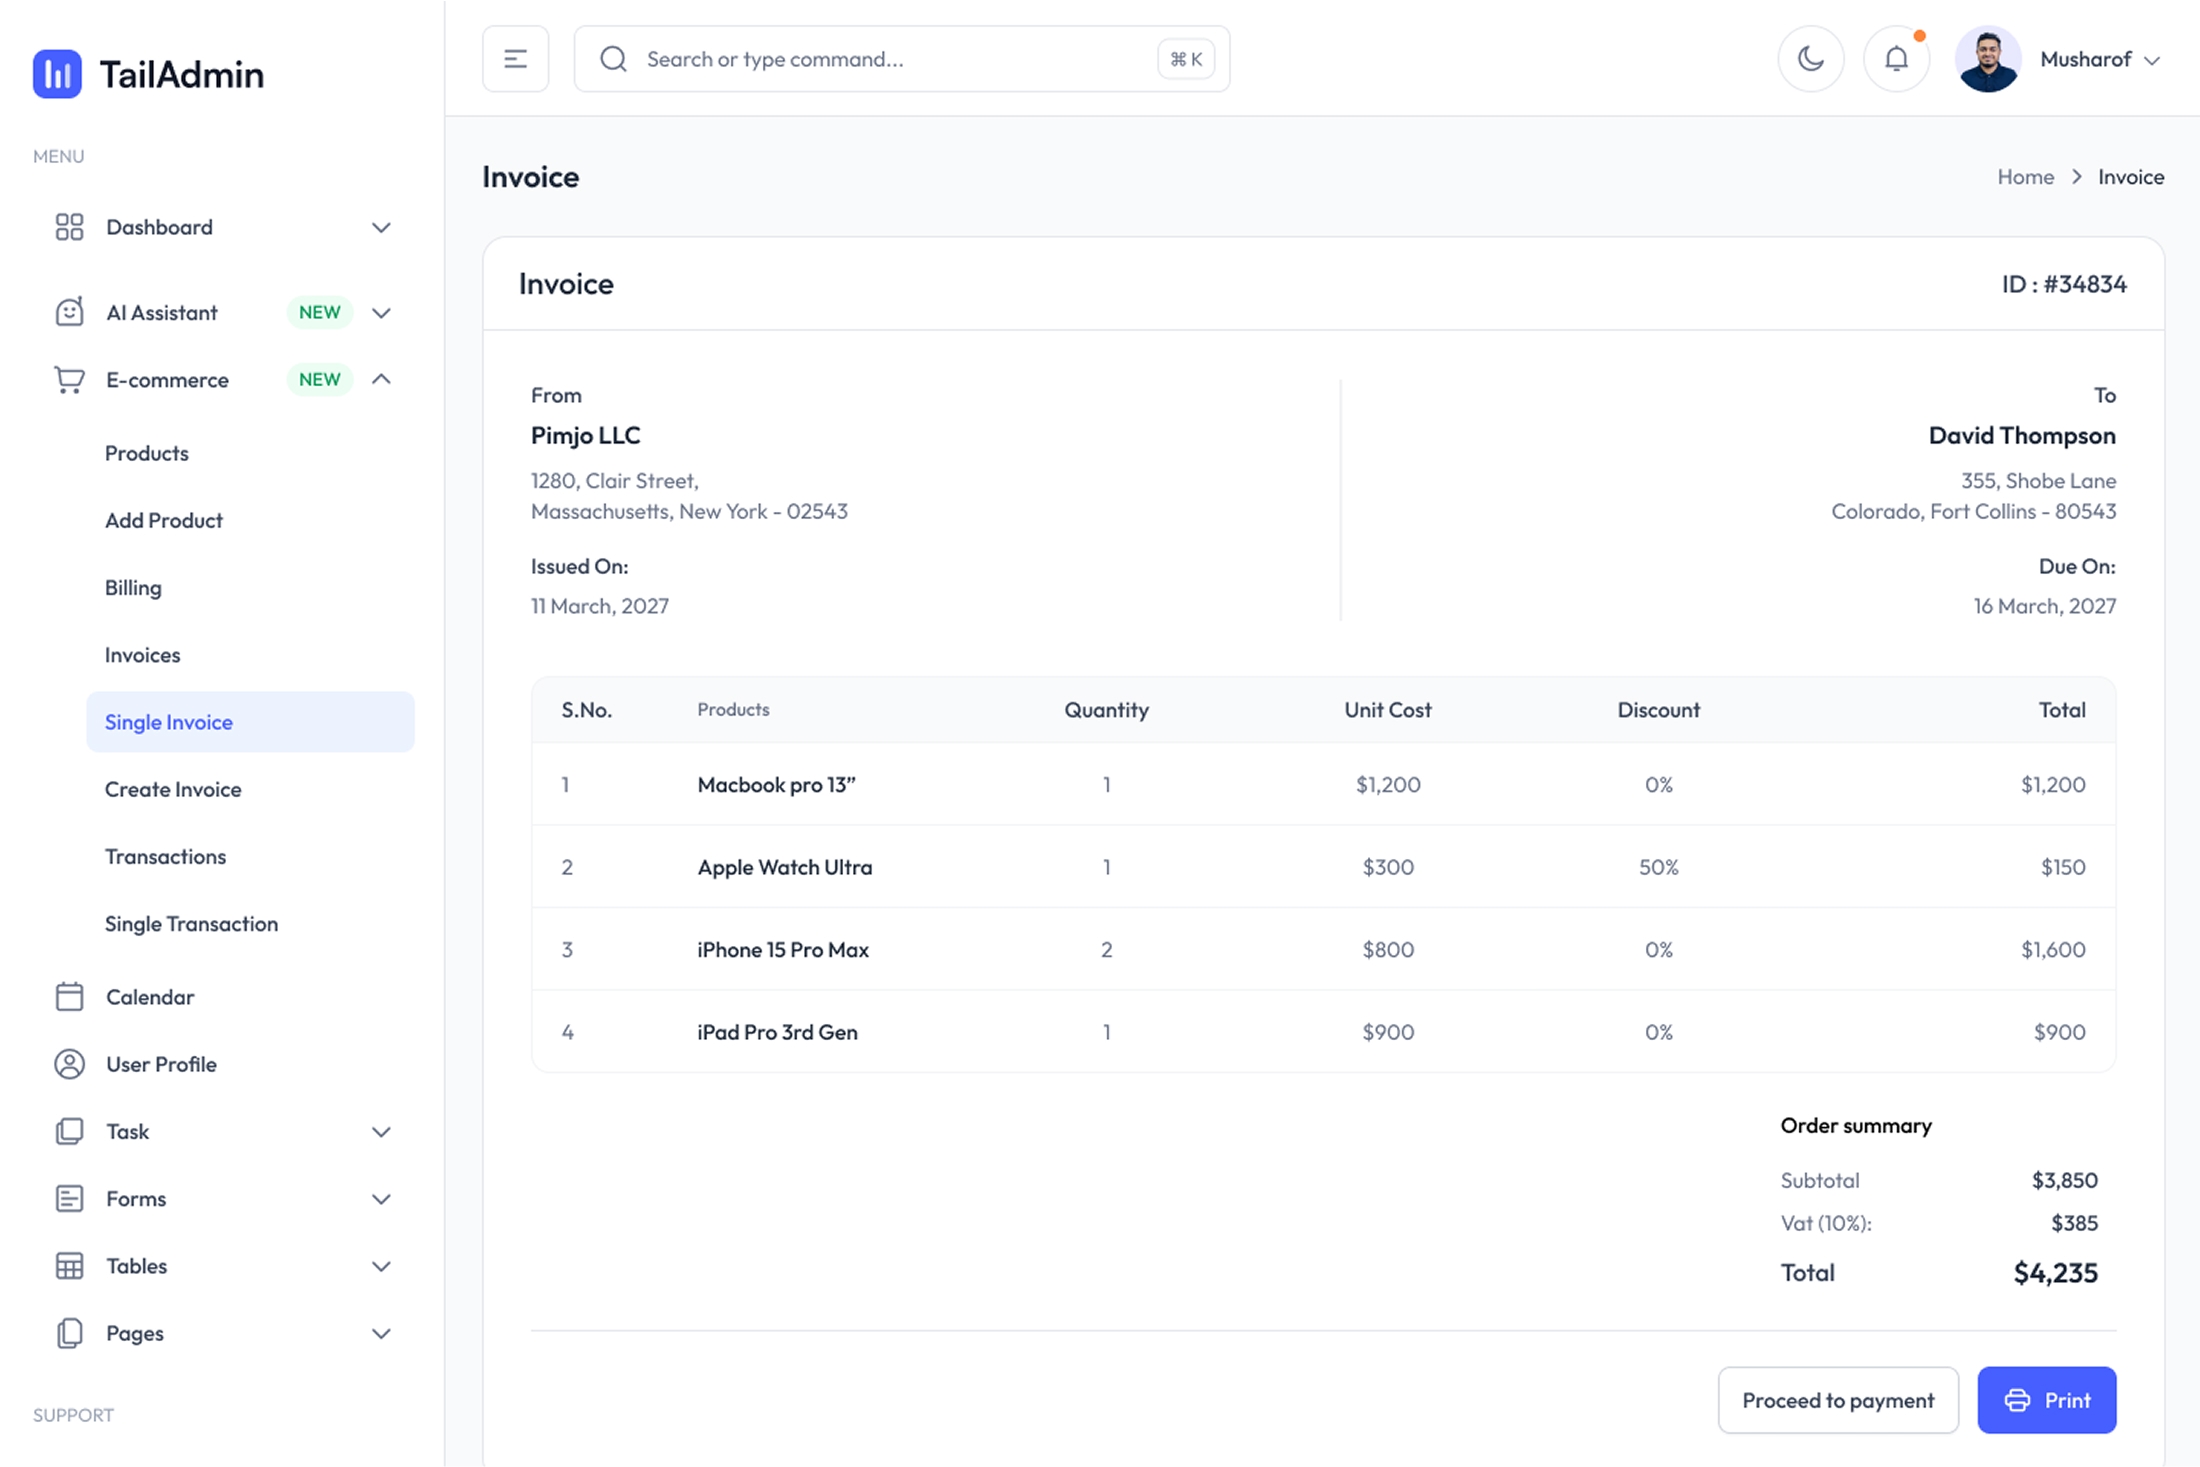Click the Quantity column header
Image resolution: width=2200 pixels, height=1467 pixels.
coord(1106,710)
